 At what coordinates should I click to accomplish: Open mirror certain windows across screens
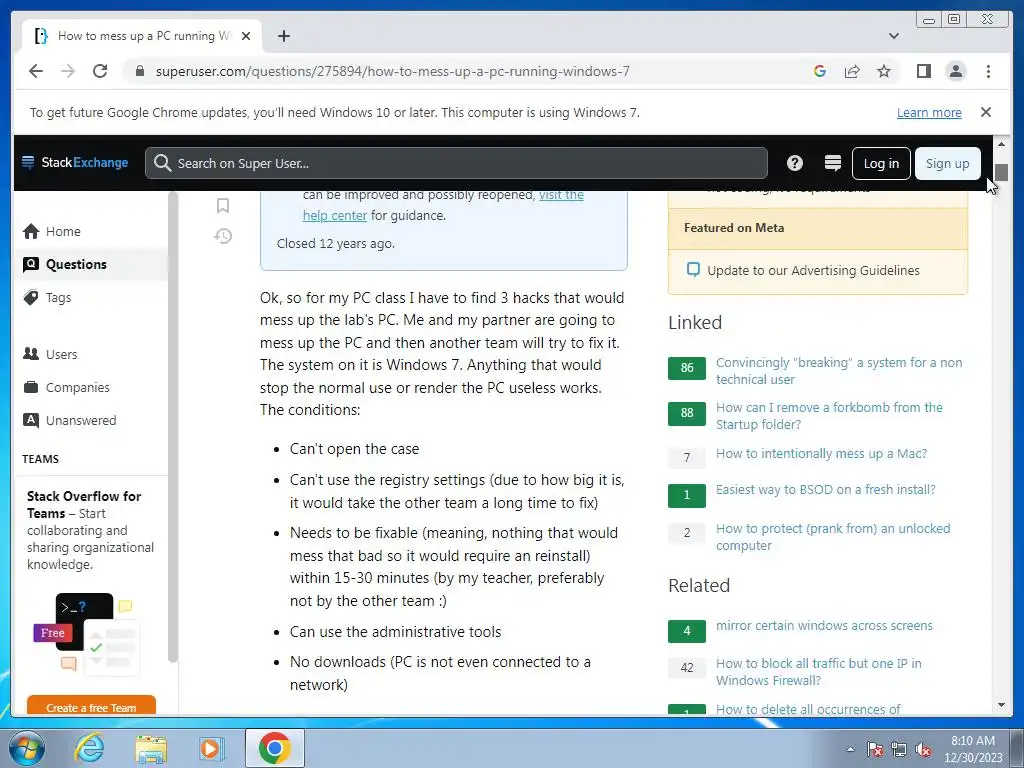(x=824, y=625)
